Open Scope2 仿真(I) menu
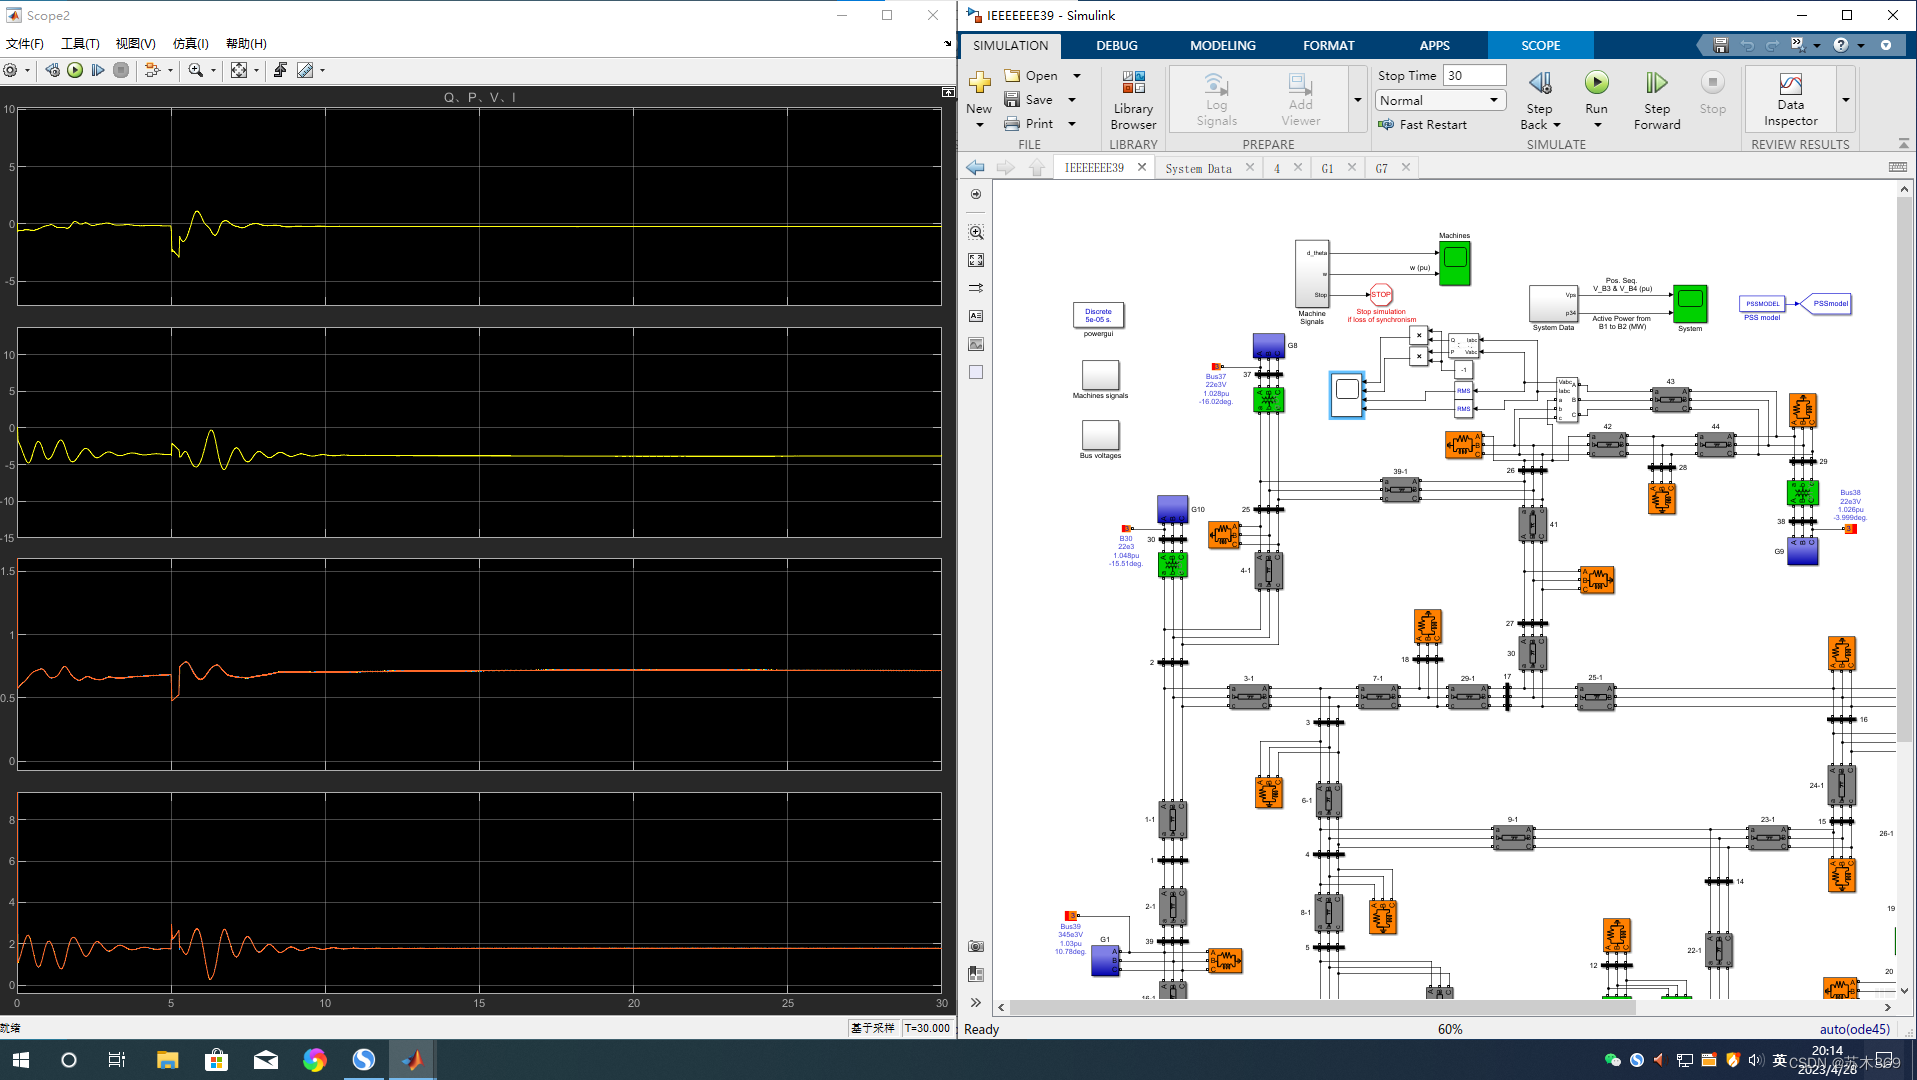Viewport: 1917px width, 1080px height. [190, 44]
